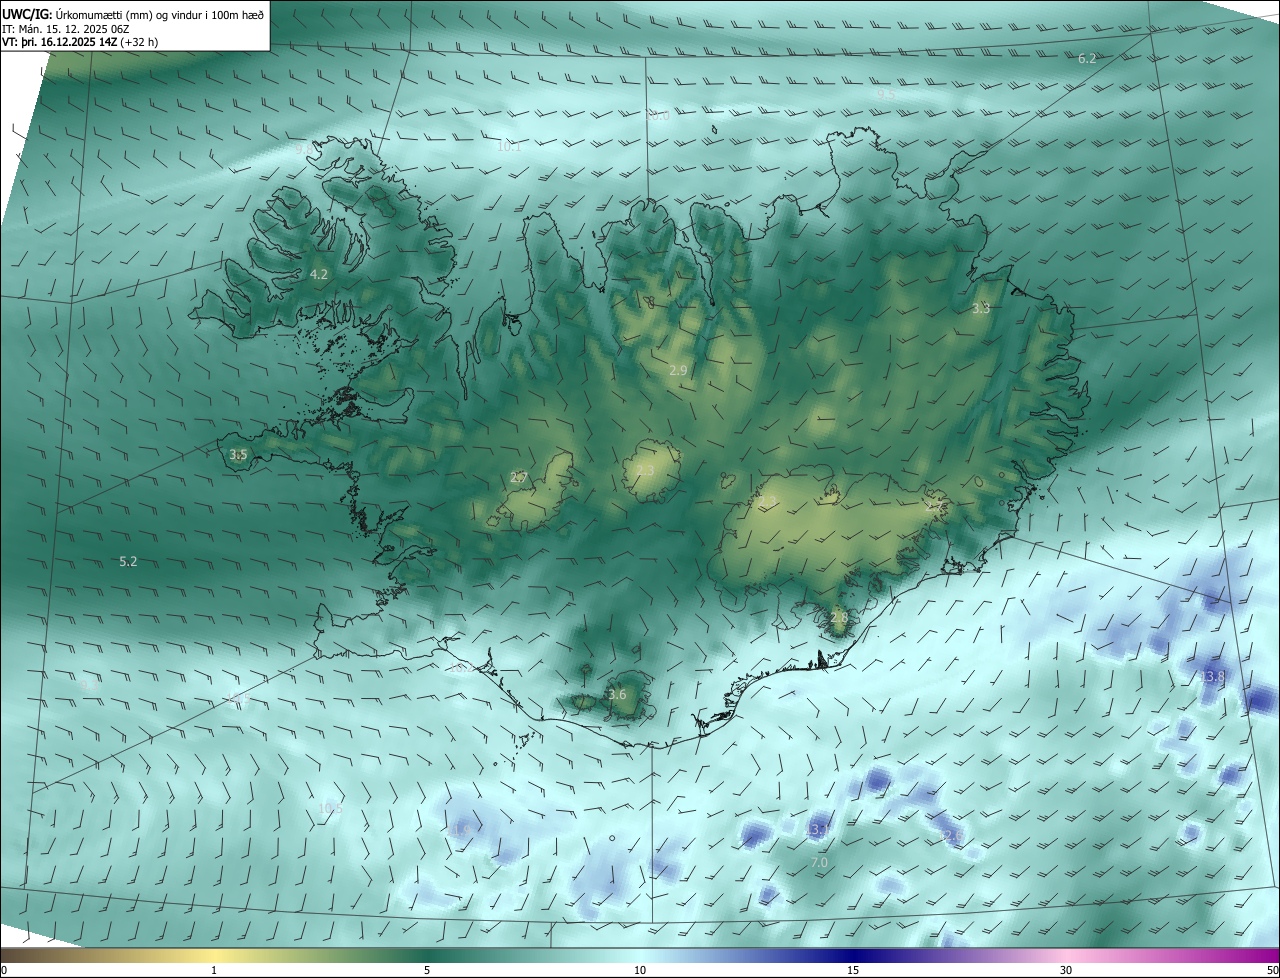Click the 5.2 value over the western sea
Image resolution: width=1280 pixels, height=978 pixels.
pyautogui.click(x=128, y=562)
